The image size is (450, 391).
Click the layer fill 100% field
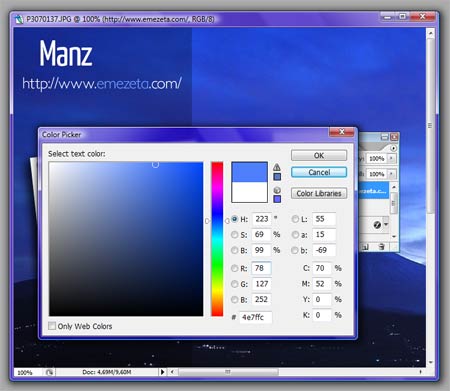[377, 174]
